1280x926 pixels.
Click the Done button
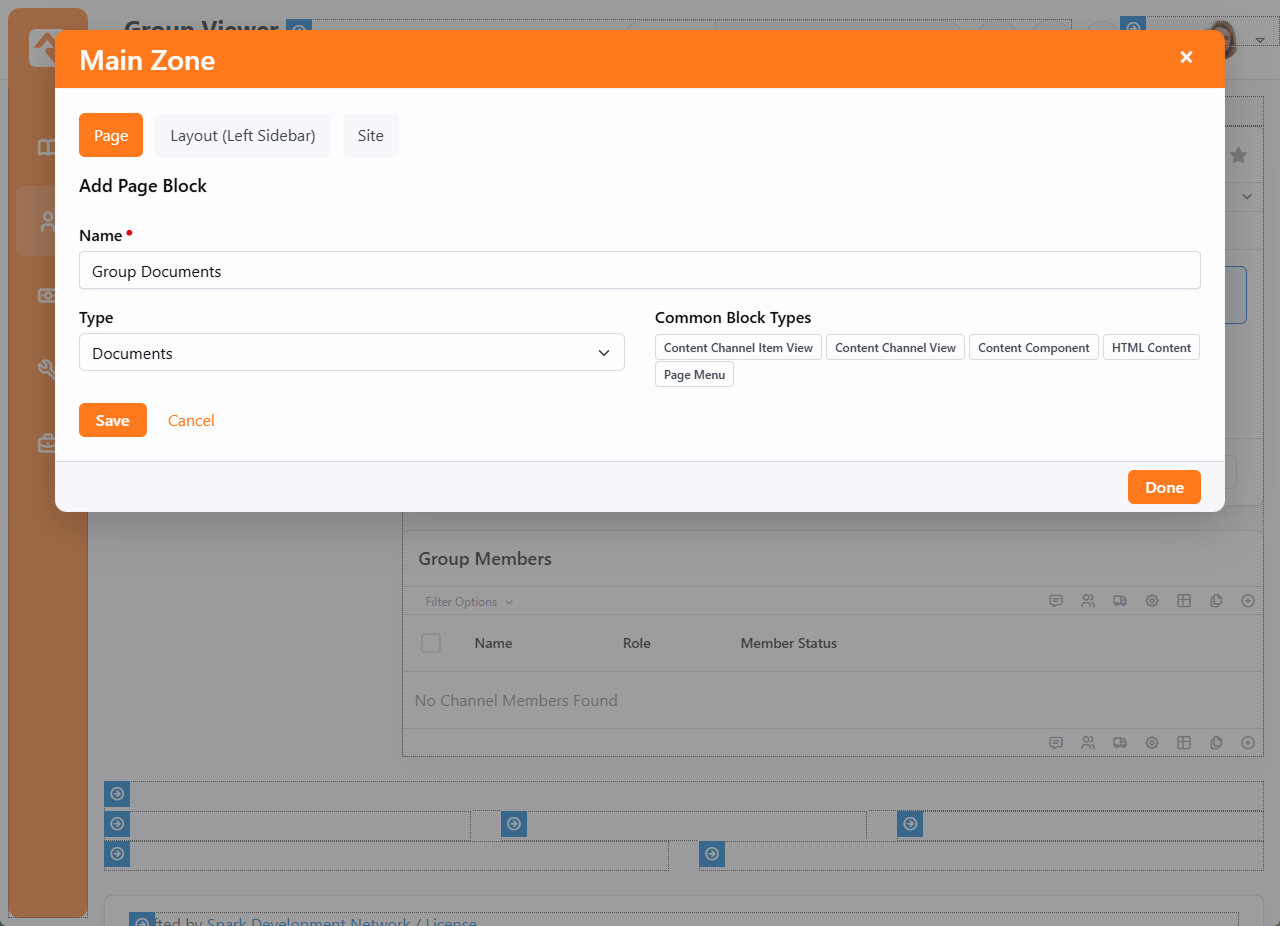(1164, 488)
